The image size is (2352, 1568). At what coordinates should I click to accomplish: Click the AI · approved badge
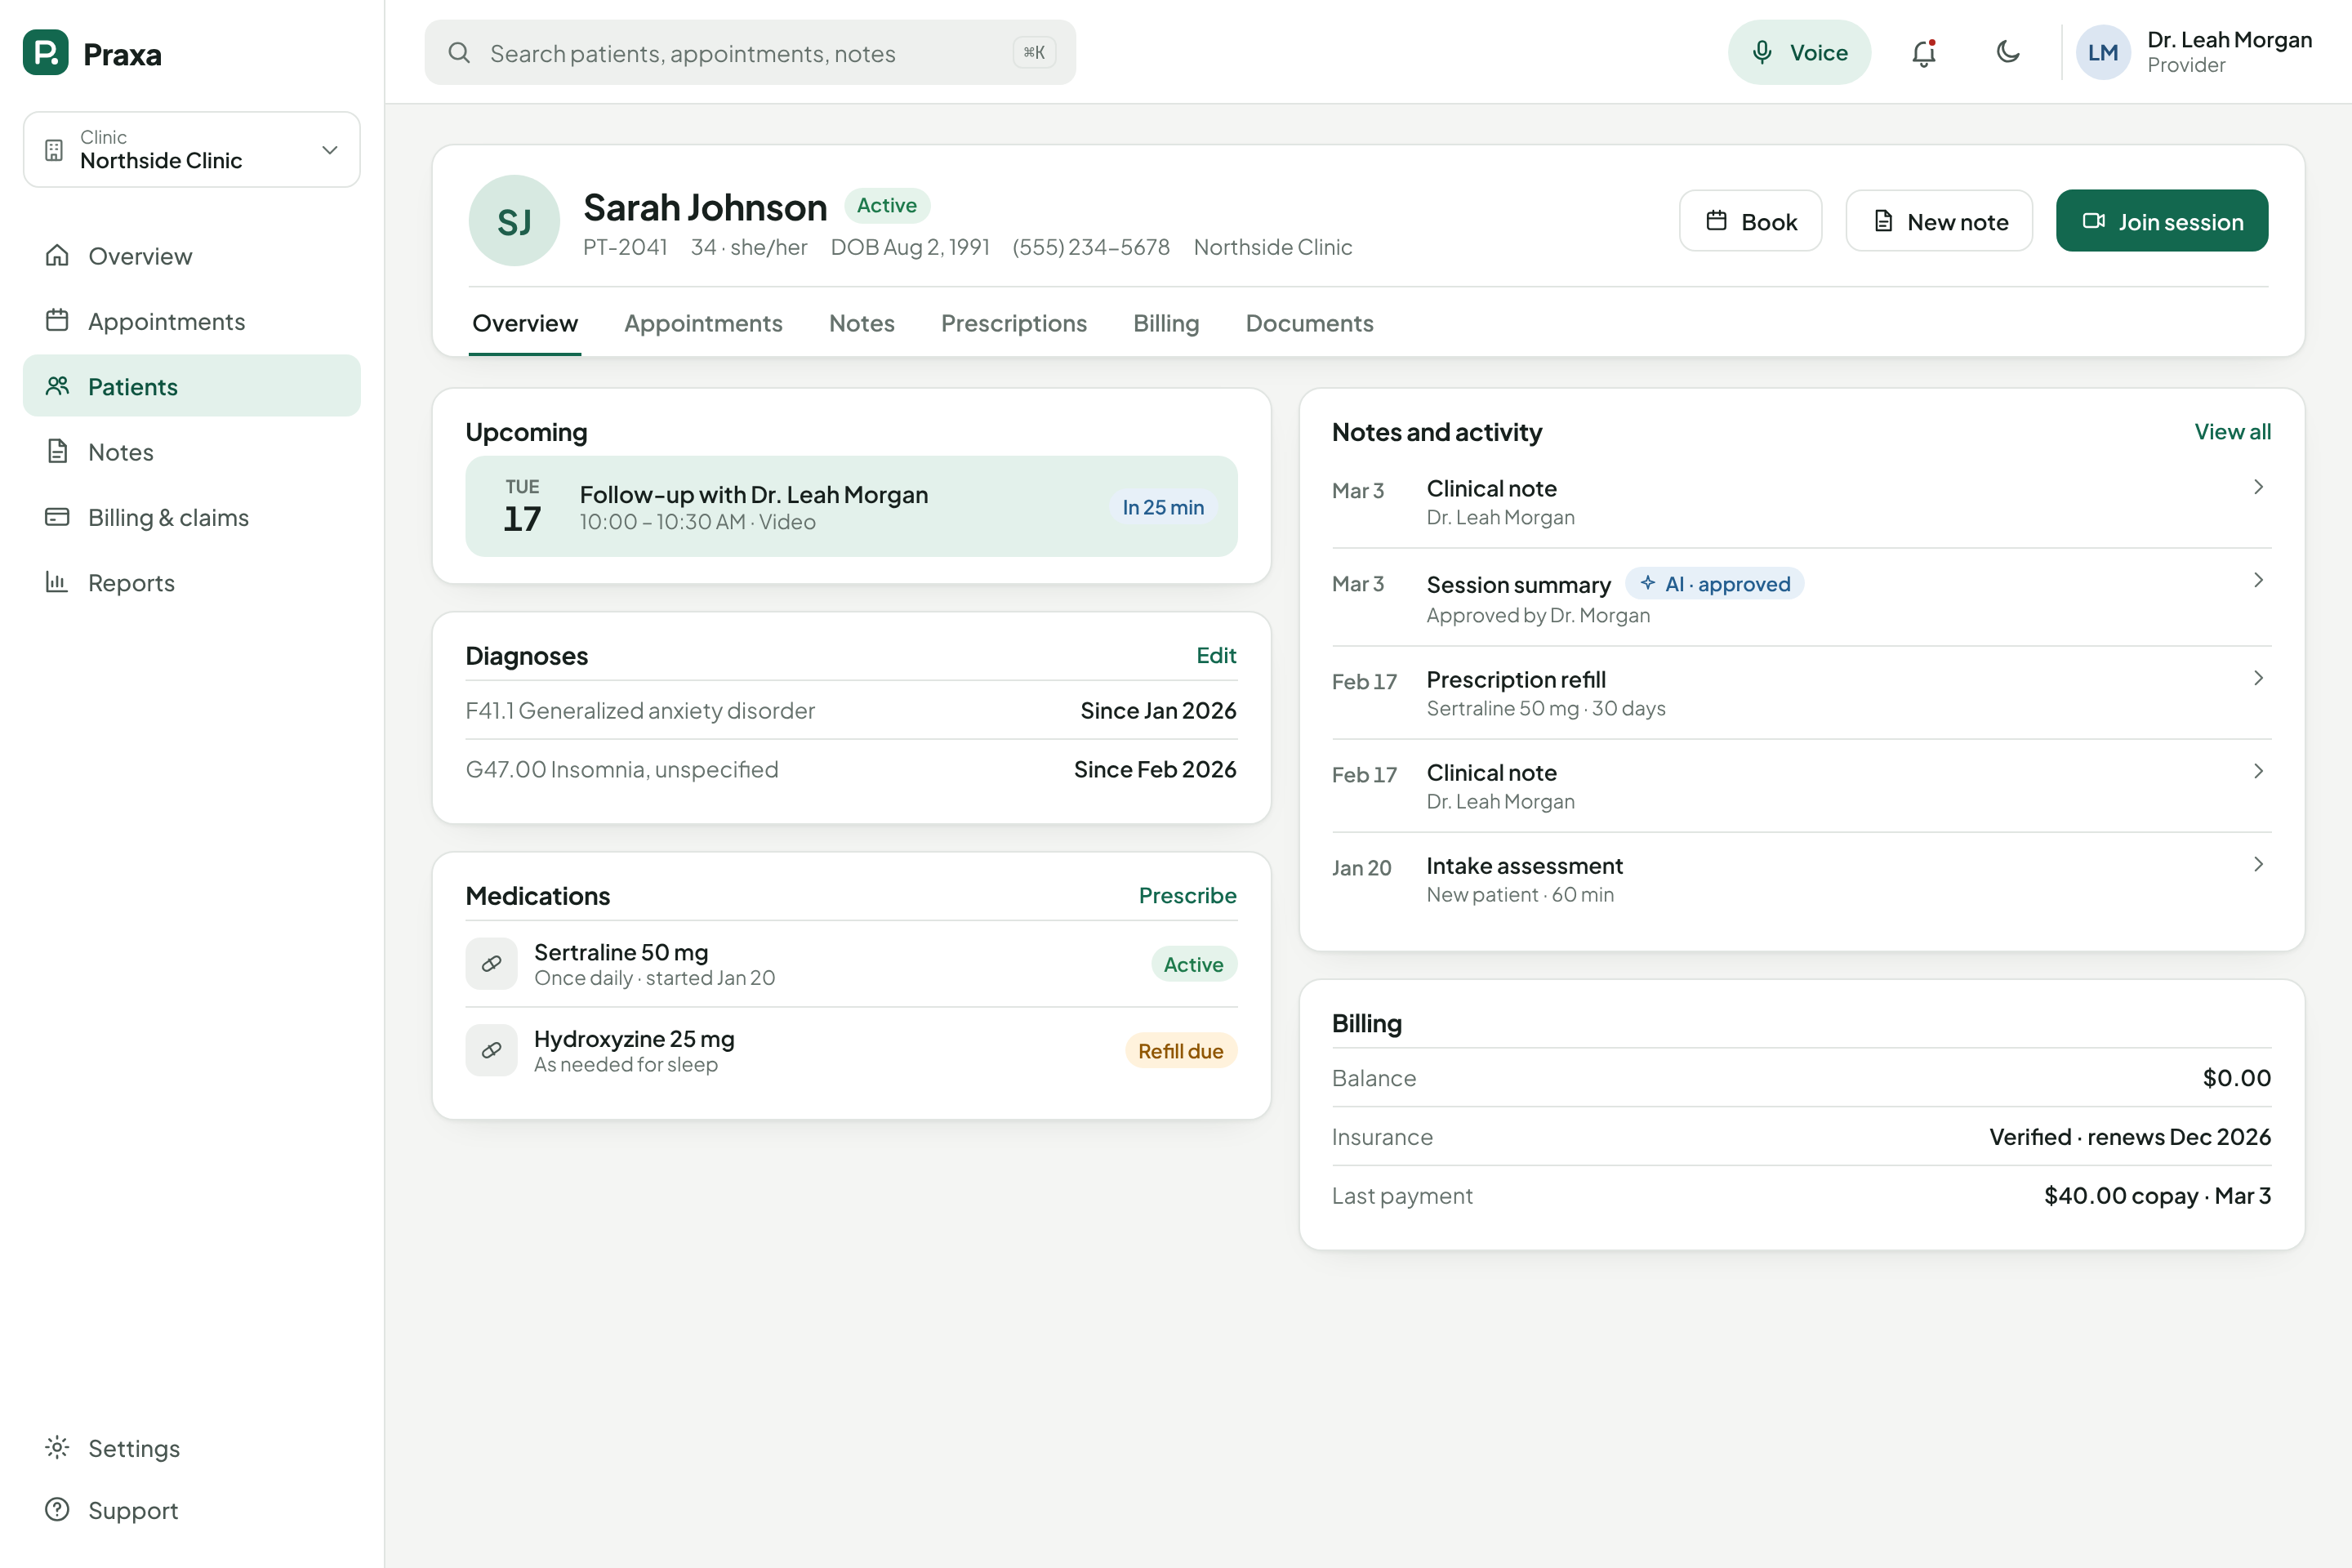[1715, 584]
